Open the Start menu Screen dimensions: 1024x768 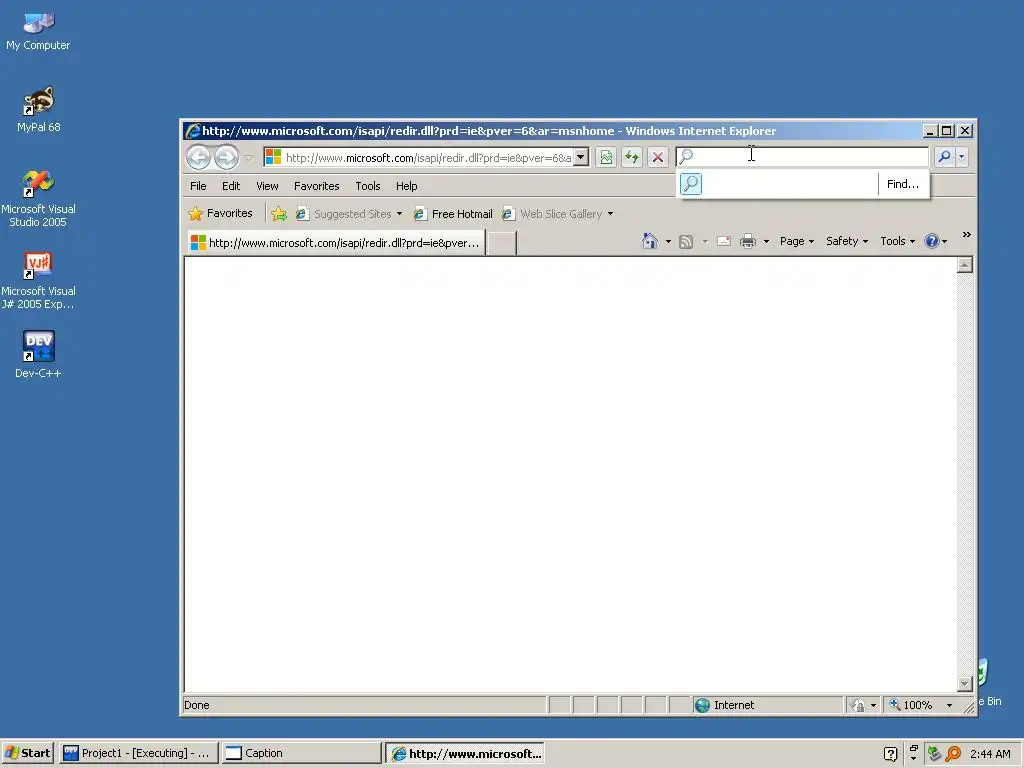29,753
